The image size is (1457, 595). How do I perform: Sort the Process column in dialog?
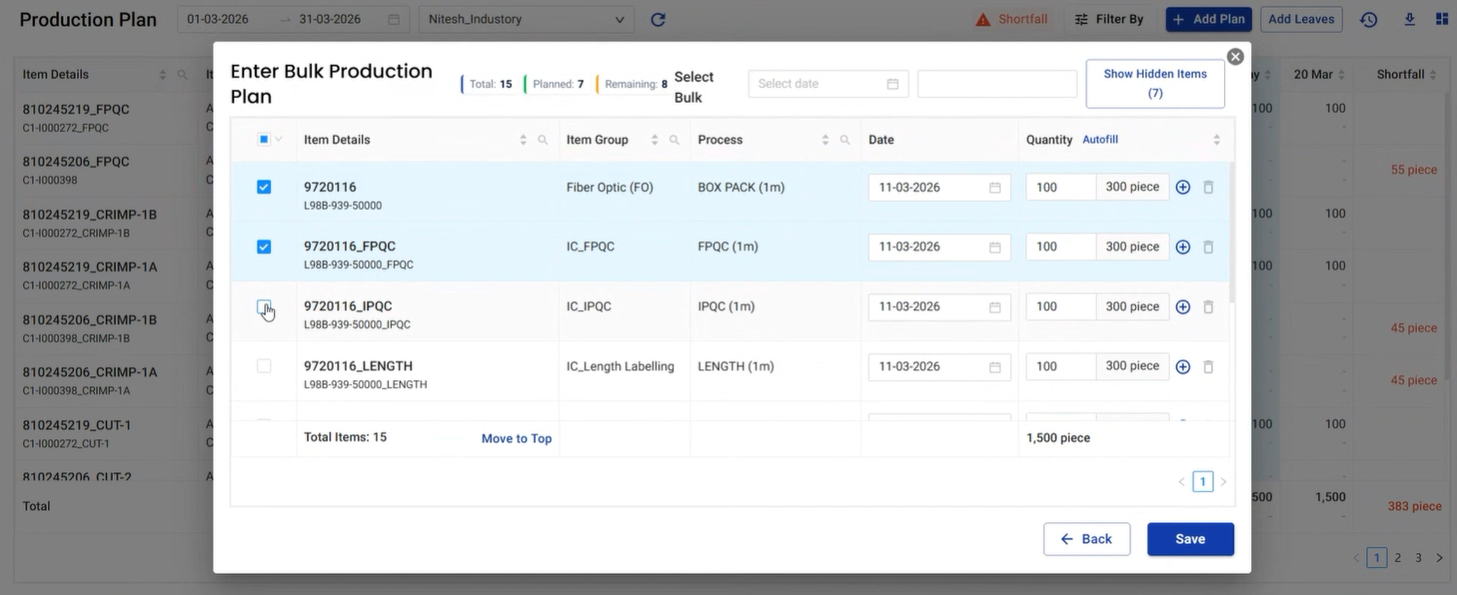(x=825, y=140)
